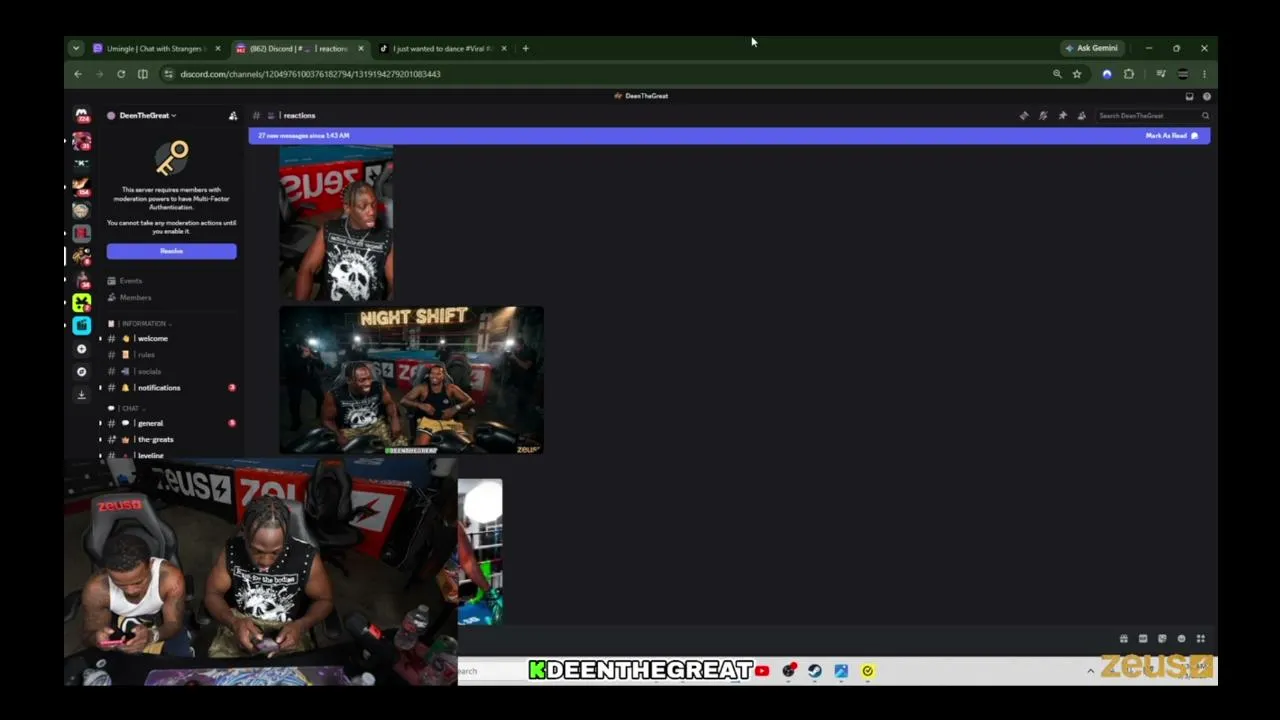Viewport: 1280px width, 720px height.
Task: Click Mark As Read on the new messages bar
Action: click(1172, 136)
